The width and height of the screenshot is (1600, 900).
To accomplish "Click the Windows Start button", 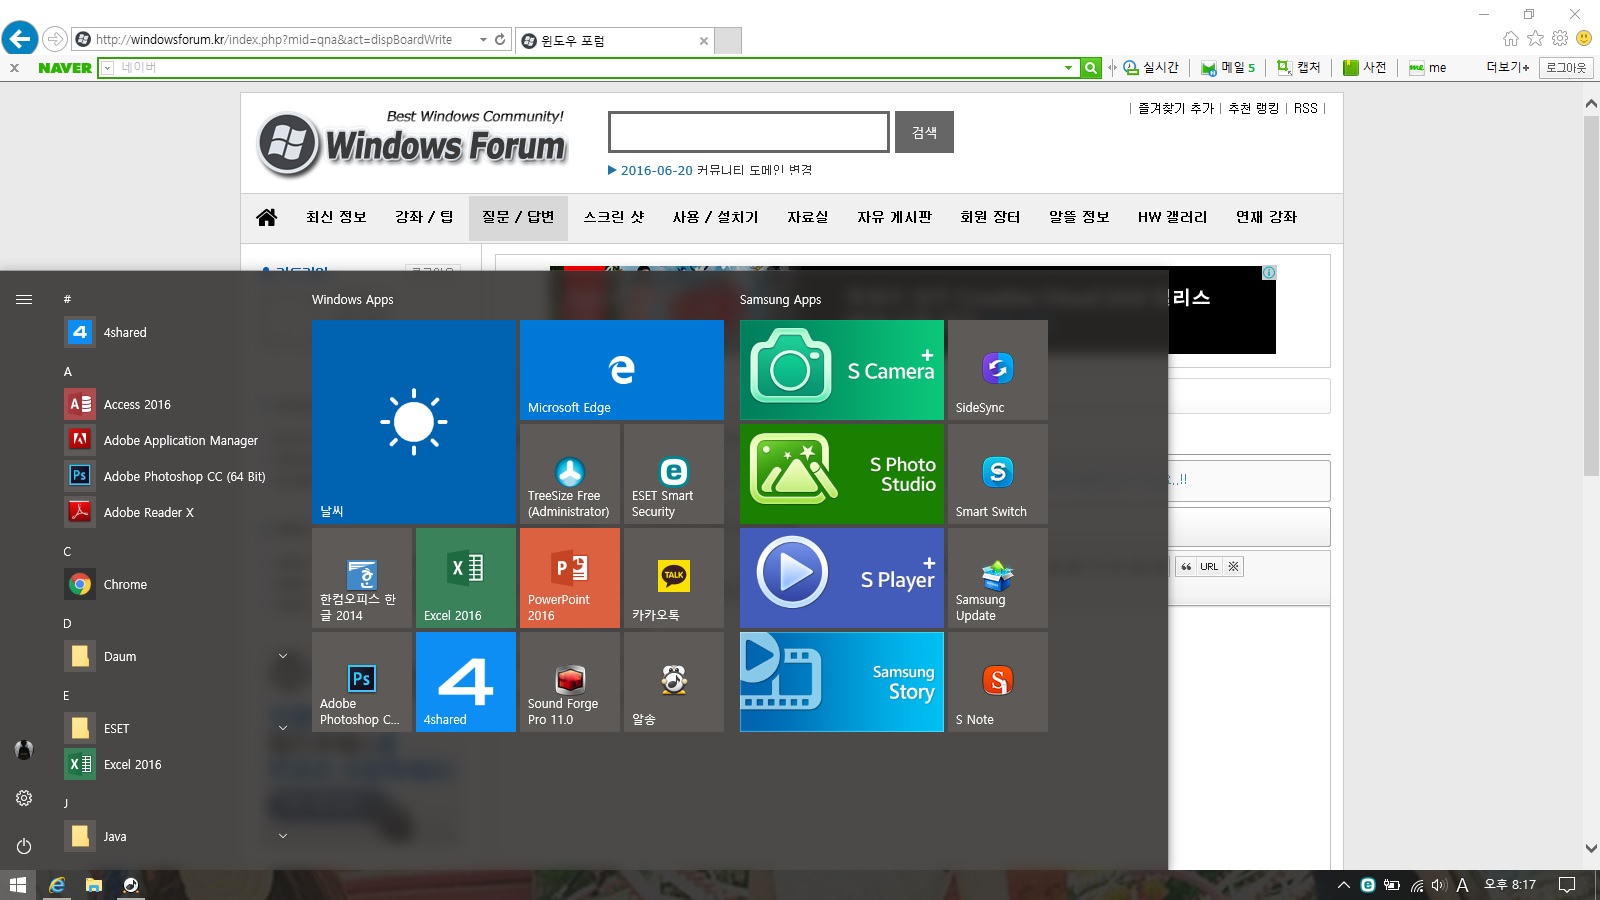I will coord(18,885).
